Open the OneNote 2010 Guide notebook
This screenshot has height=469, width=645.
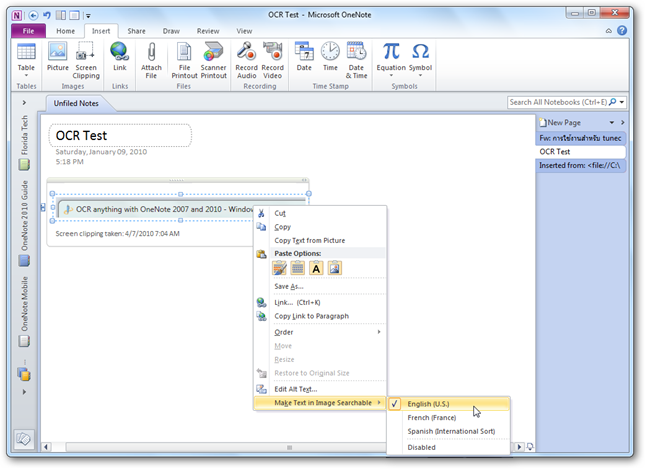[24, 223]
